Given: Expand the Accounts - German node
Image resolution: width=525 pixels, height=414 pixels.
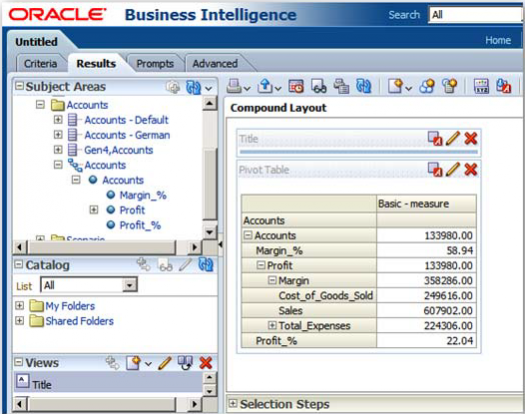Looking at the screenshot, I should pyautogui.click(x=58, y=134).
